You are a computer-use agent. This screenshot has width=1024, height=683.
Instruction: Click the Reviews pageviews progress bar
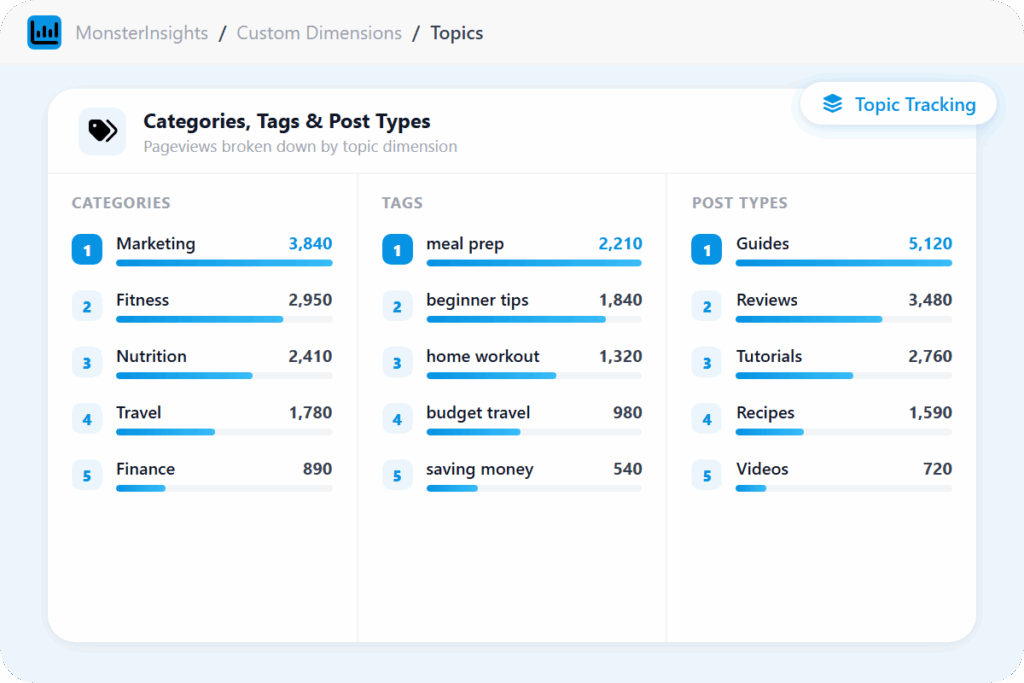point(843,319)
